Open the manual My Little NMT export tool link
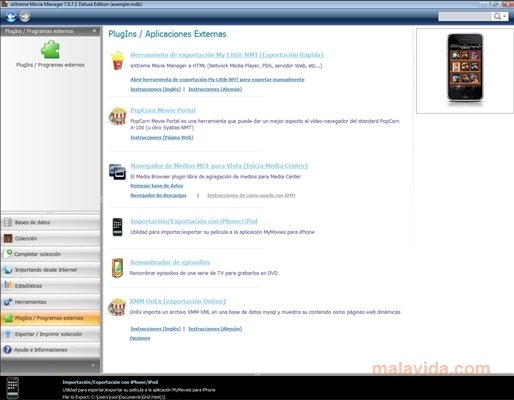Screen dimensions: 514x400 (217, 80)
